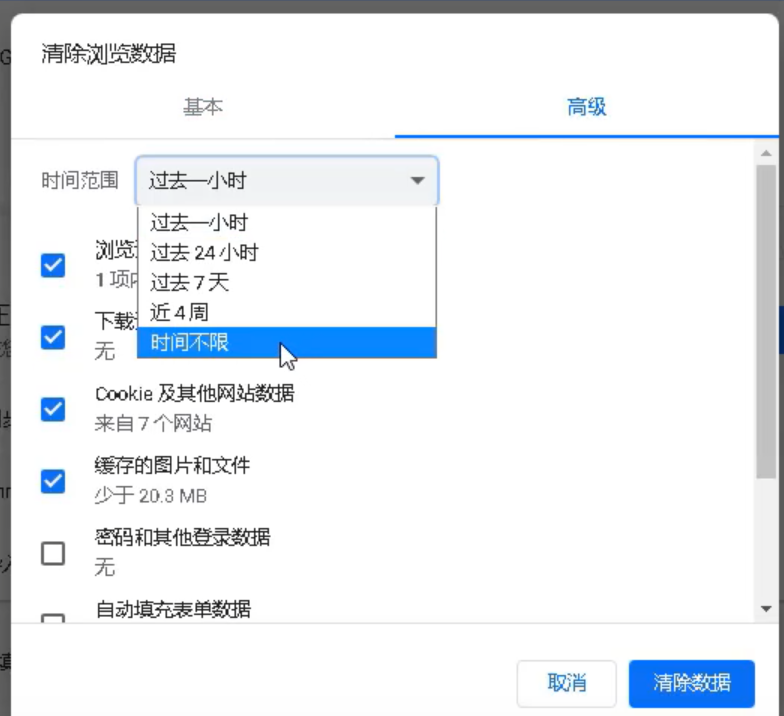Switch to the 基本 tab
784x716 pixels.
tap(203, 107)
